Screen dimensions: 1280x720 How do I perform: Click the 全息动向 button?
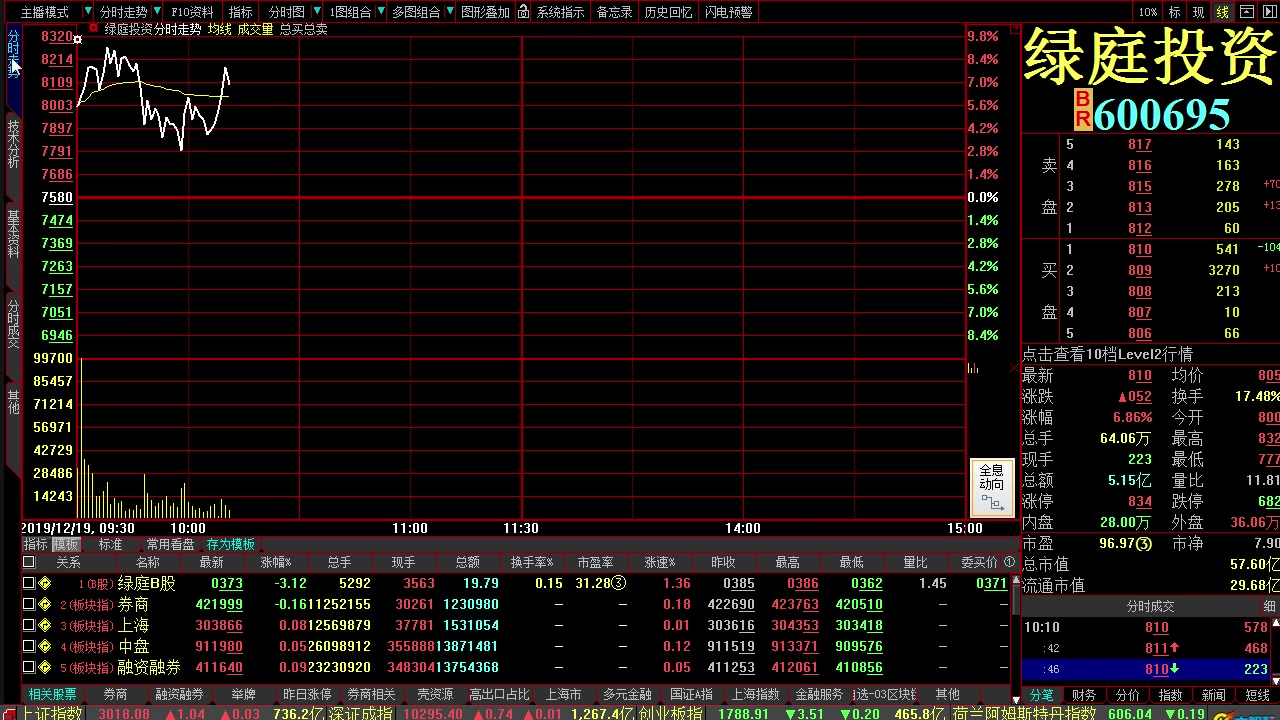991,488
